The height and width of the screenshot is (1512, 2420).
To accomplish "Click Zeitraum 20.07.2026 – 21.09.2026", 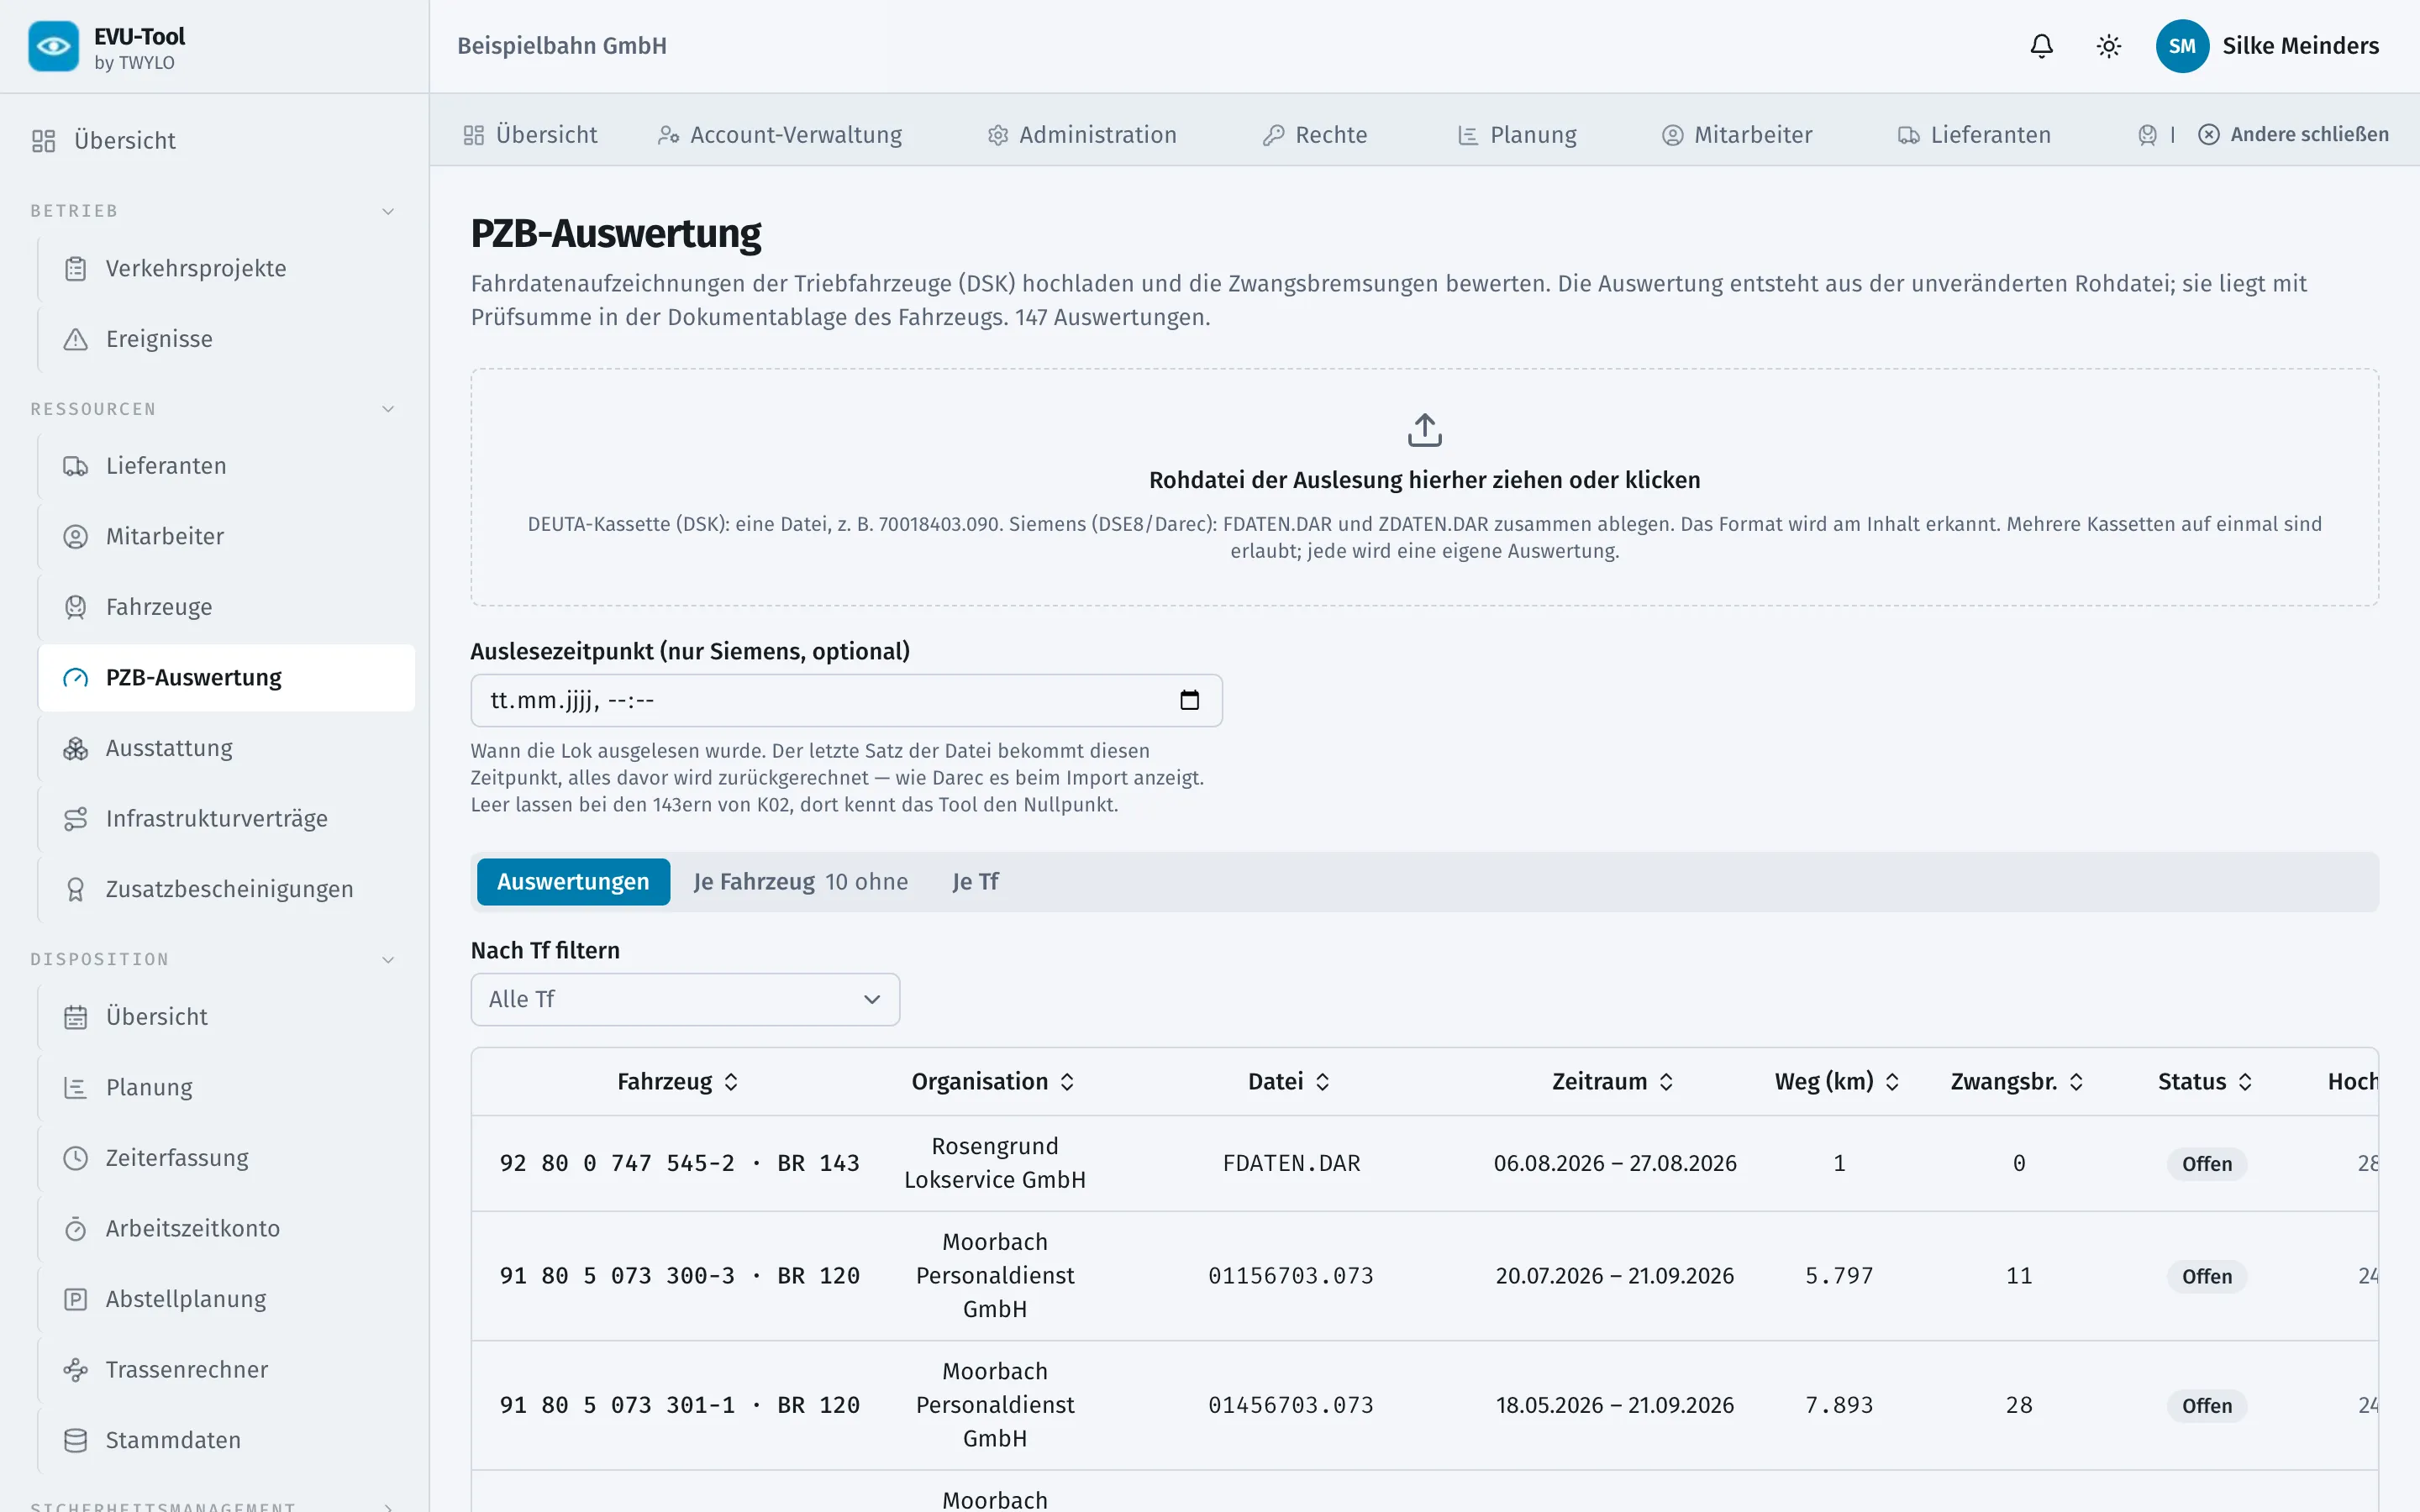I will coord(1614,1276).
